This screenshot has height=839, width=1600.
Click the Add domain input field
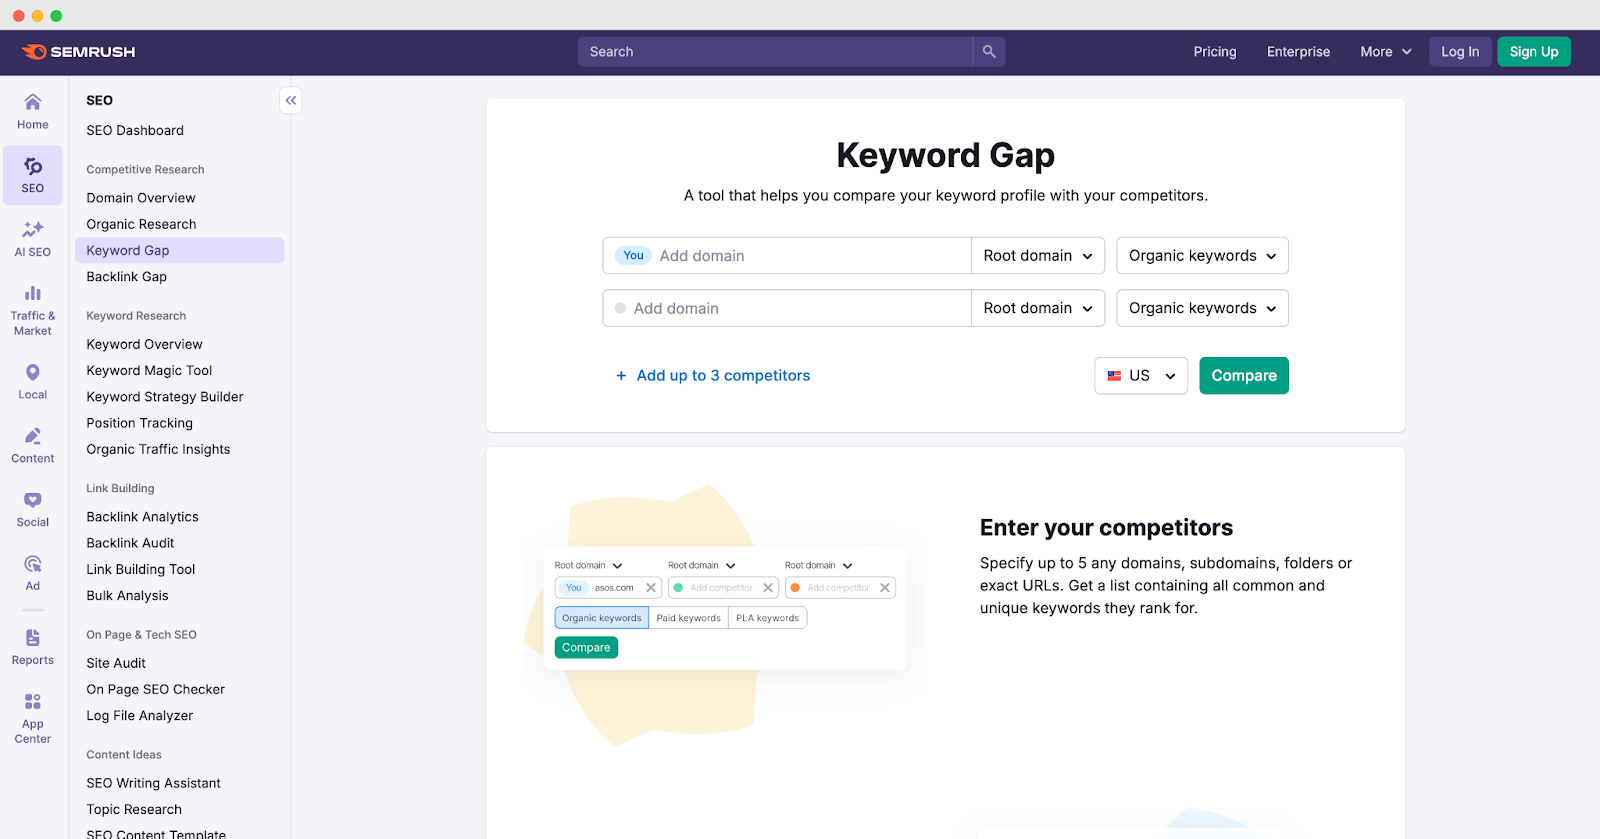point(800,255)
